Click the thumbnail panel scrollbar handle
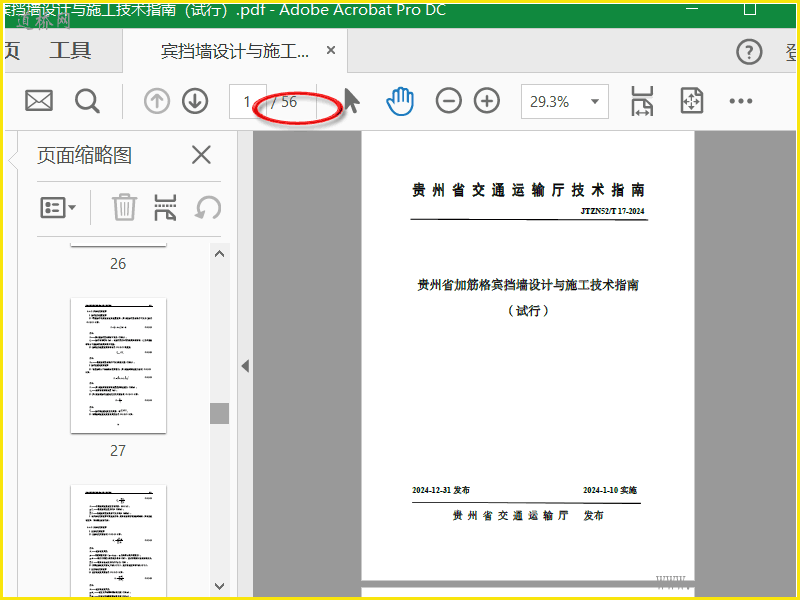This screenshot has width=800, height=600. pos(219,413)
